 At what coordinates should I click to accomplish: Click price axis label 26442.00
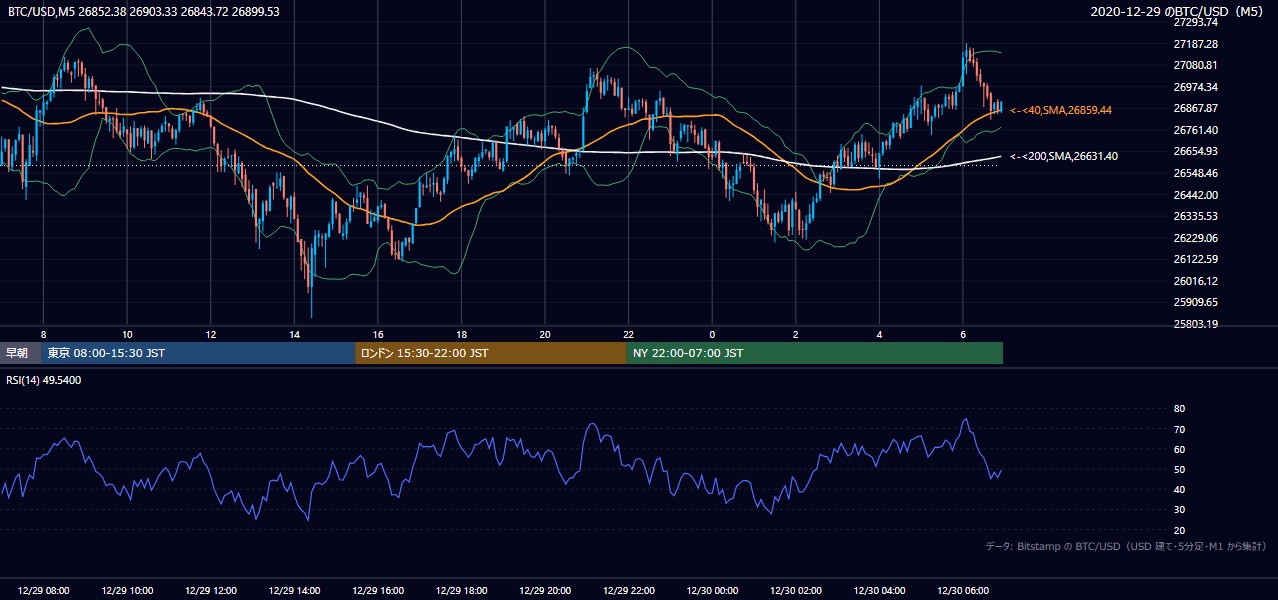click(x=1195, y=195)
